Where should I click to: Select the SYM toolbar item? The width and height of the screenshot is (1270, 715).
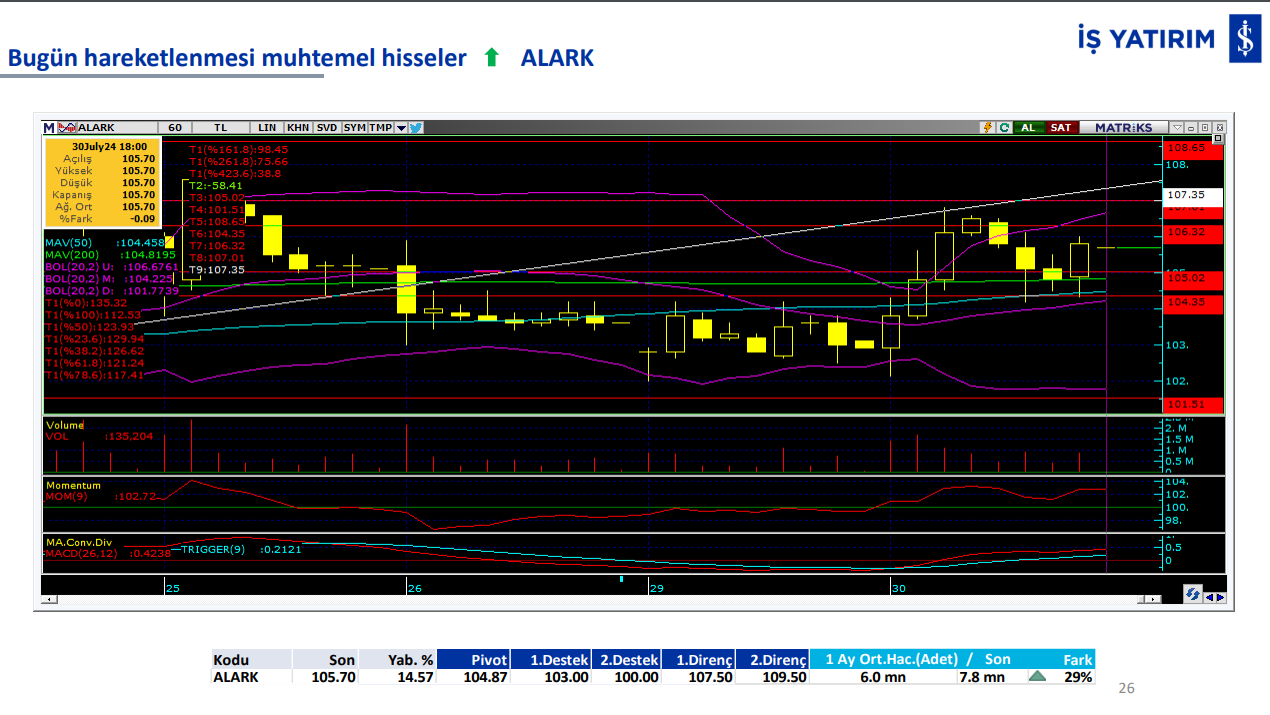(x=354, y=128)
